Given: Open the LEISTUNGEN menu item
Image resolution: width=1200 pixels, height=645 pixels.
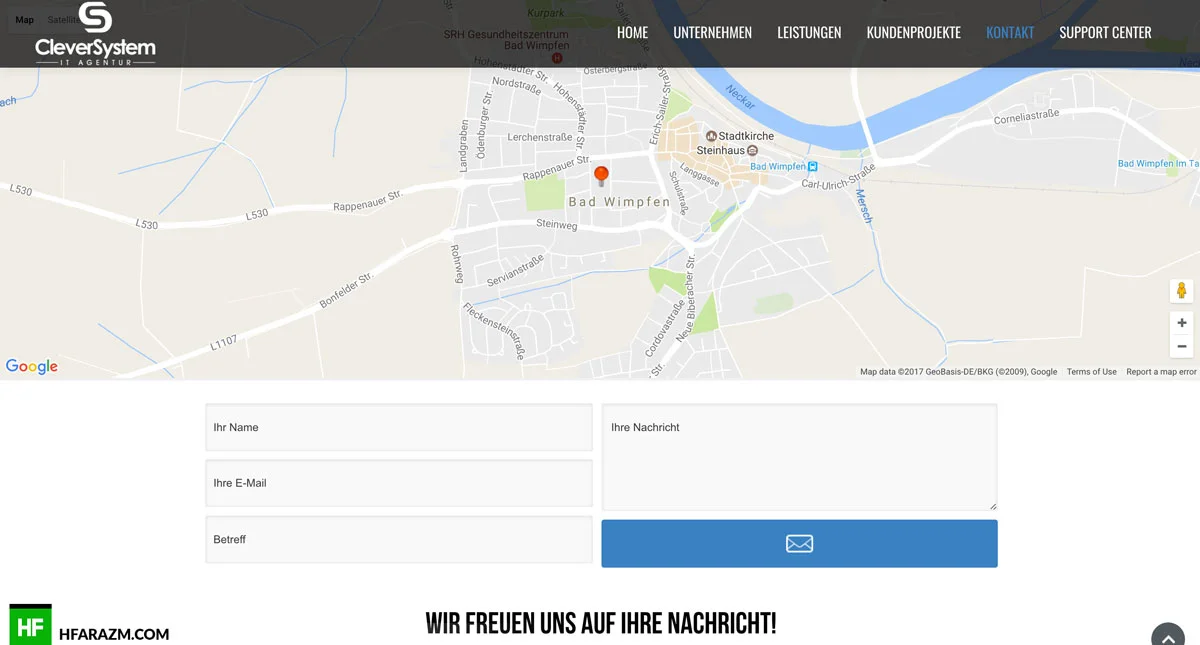Looking at the screenshot, I should point(809,33).
